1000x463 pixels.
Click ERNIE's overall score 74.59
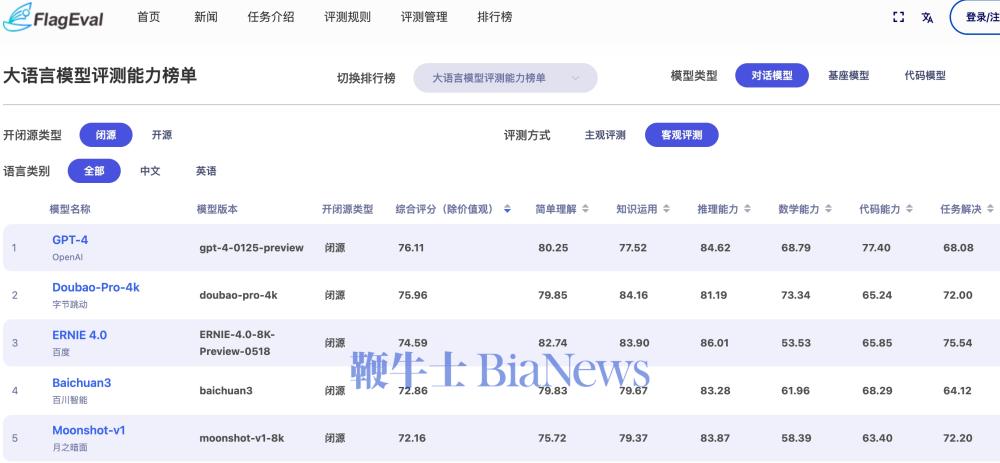click(413, 343)
